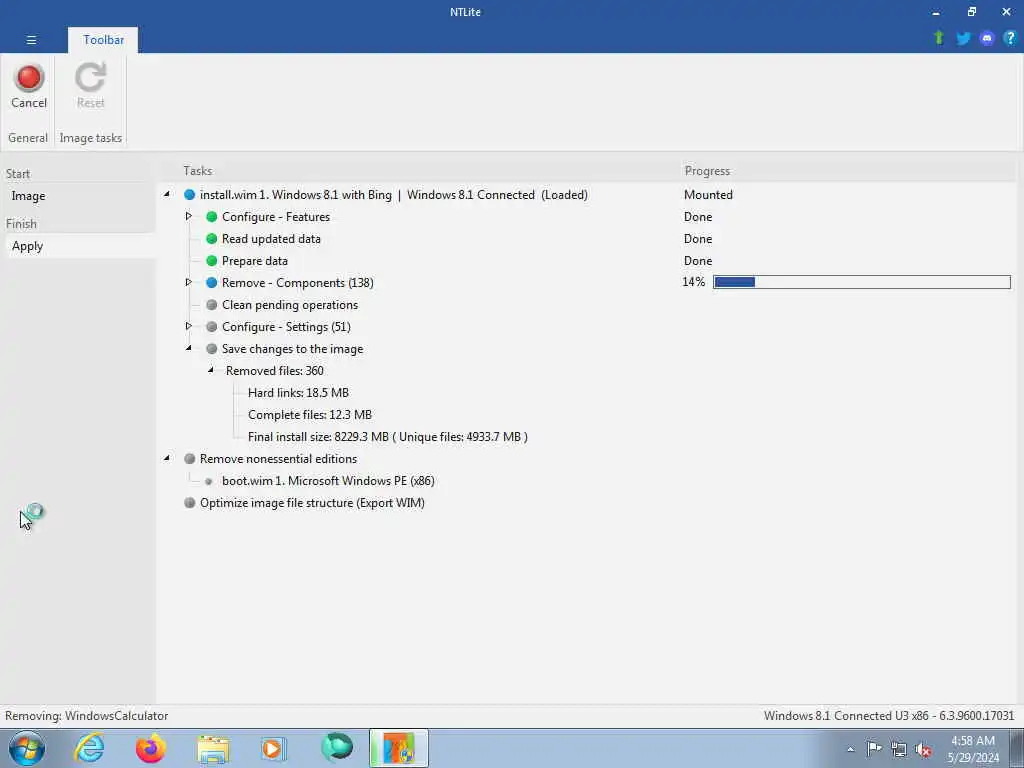Expand Configure - Features node
Screen dimensions: 1024x768
188,216
